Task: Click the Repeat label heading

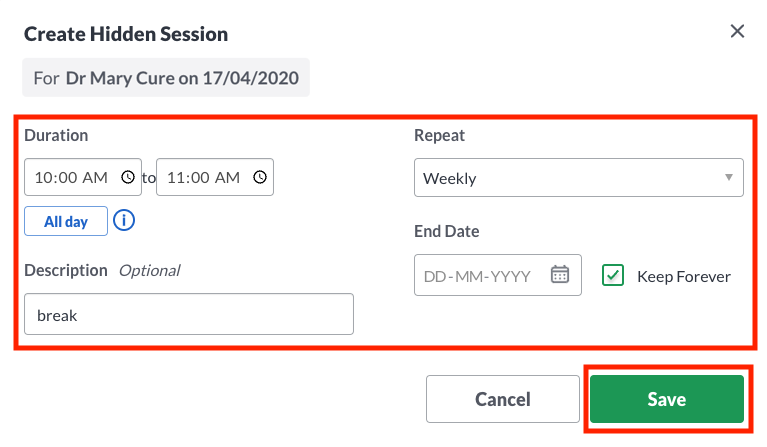Action: [x=439, y=135]
